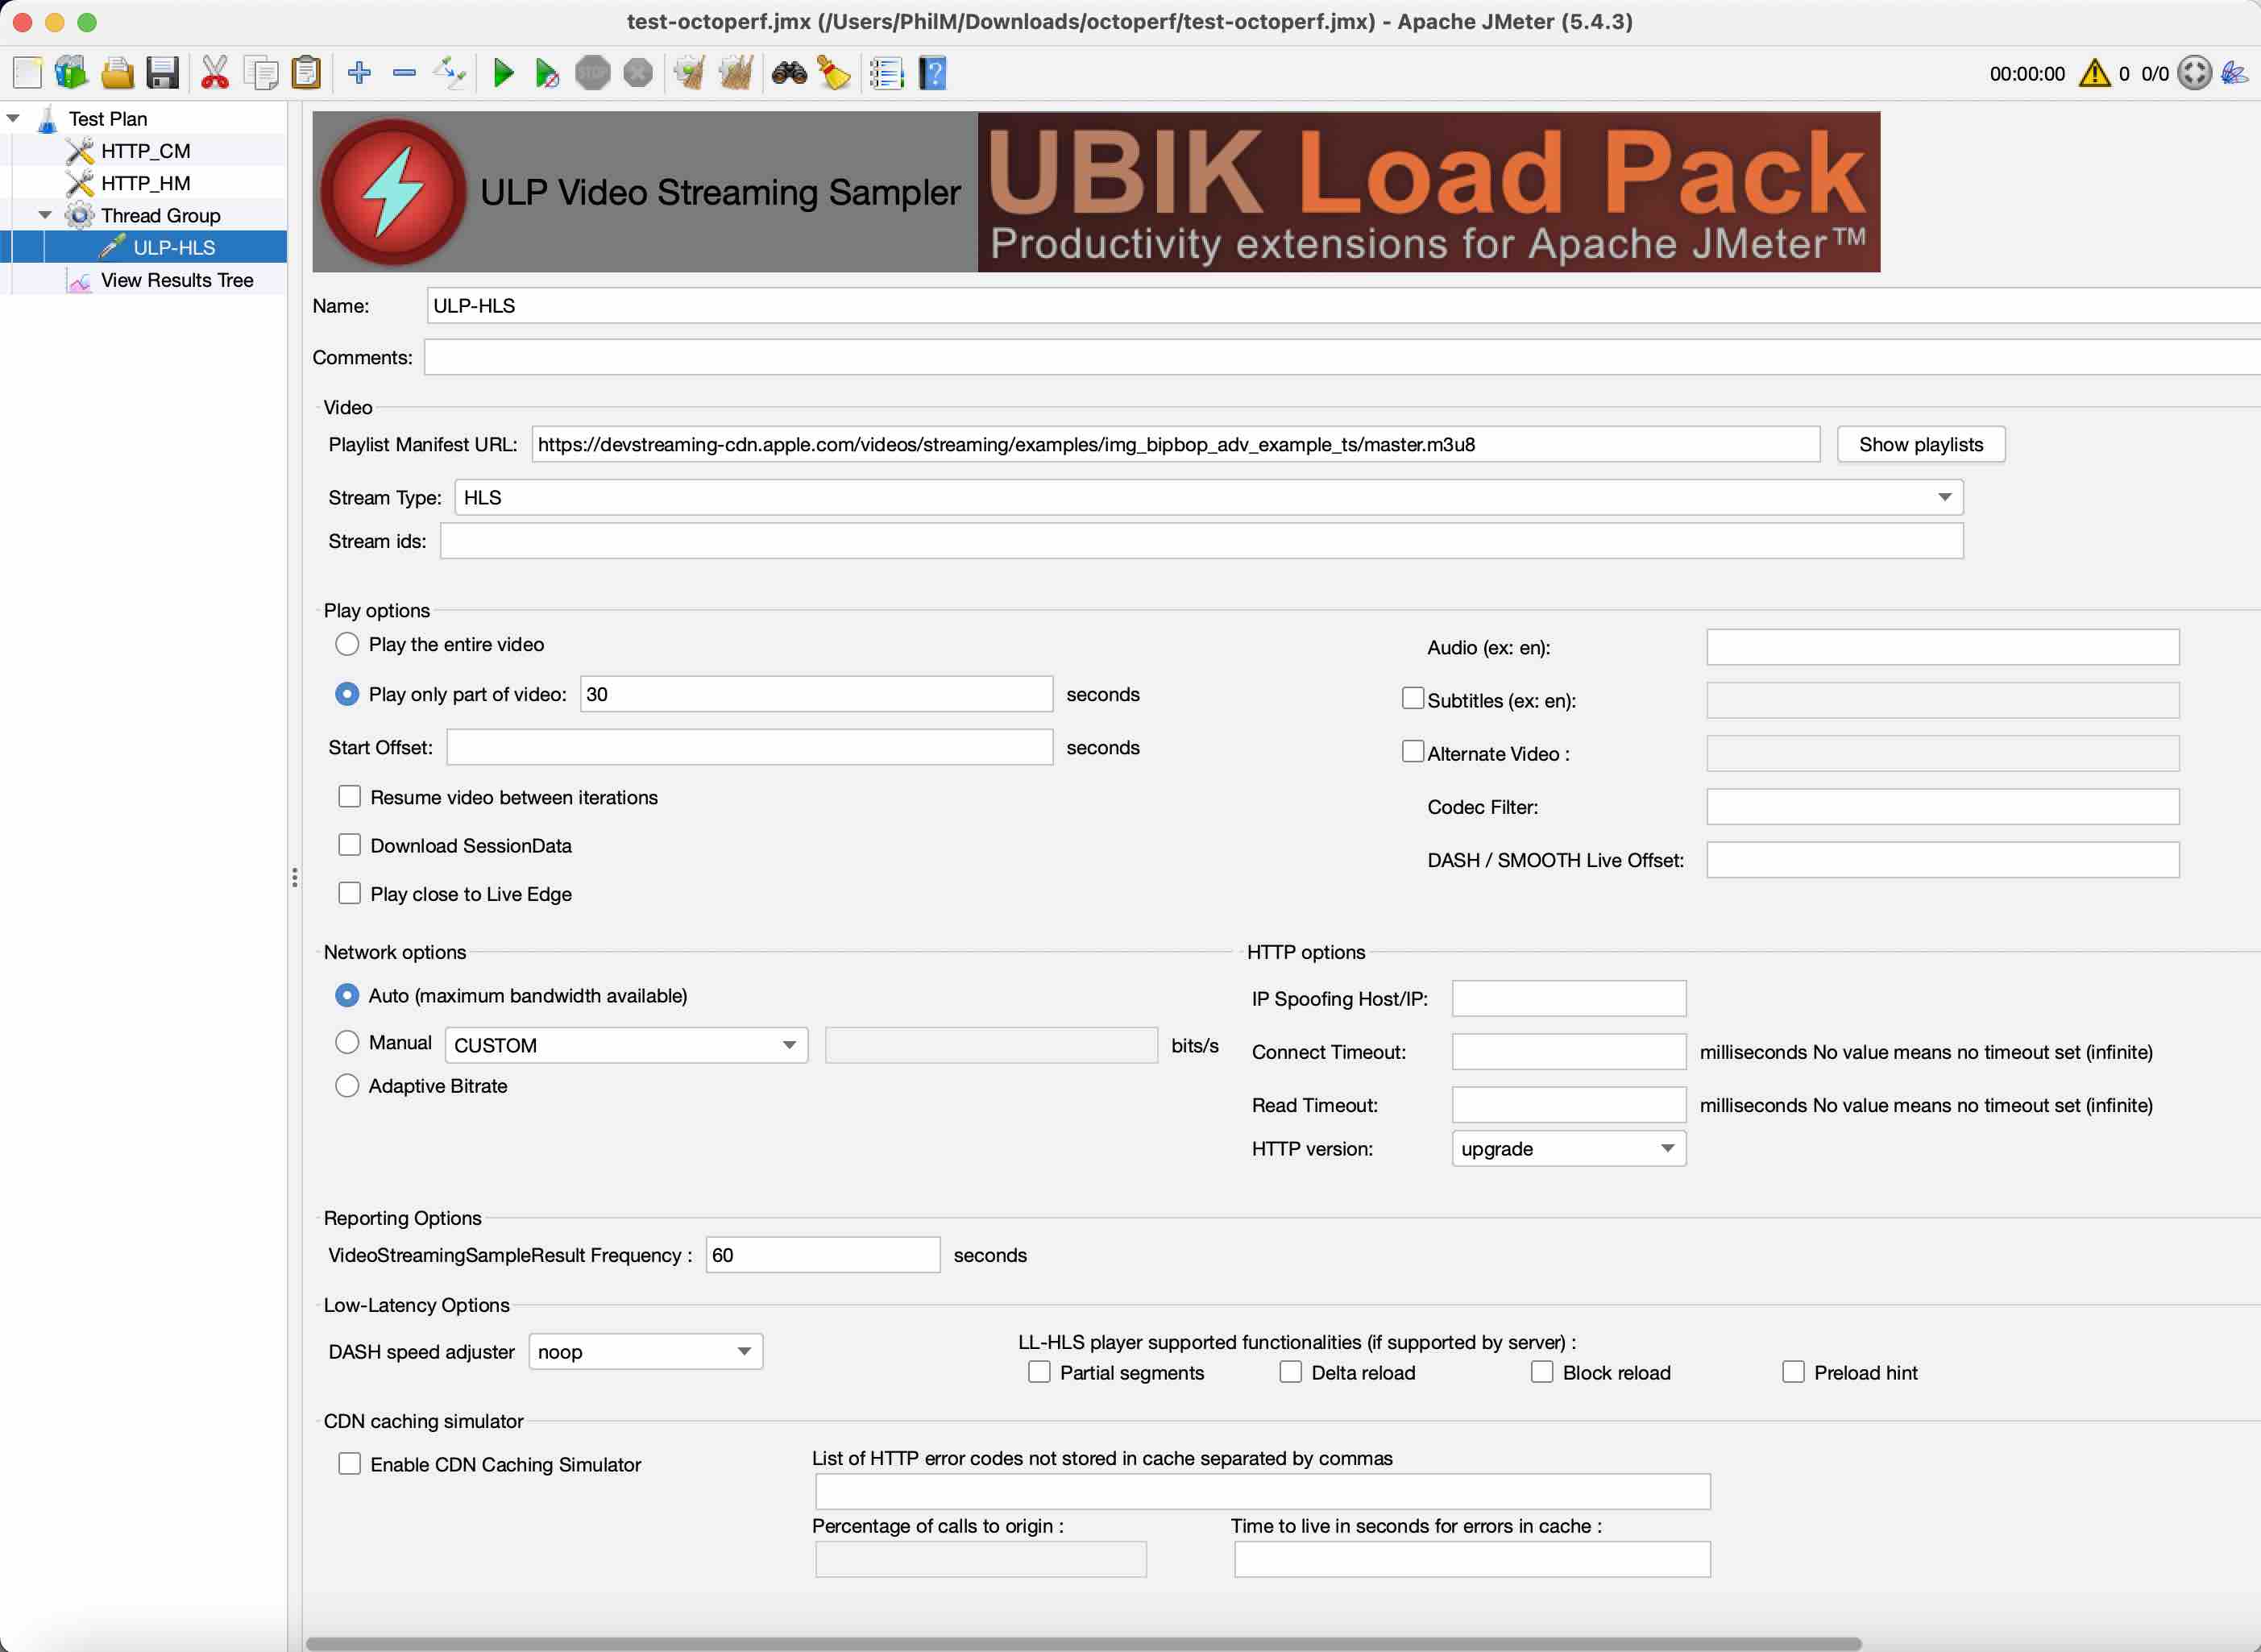Click the Open file folder icon
The image size is (2261, 1652).
pos(117,73)
